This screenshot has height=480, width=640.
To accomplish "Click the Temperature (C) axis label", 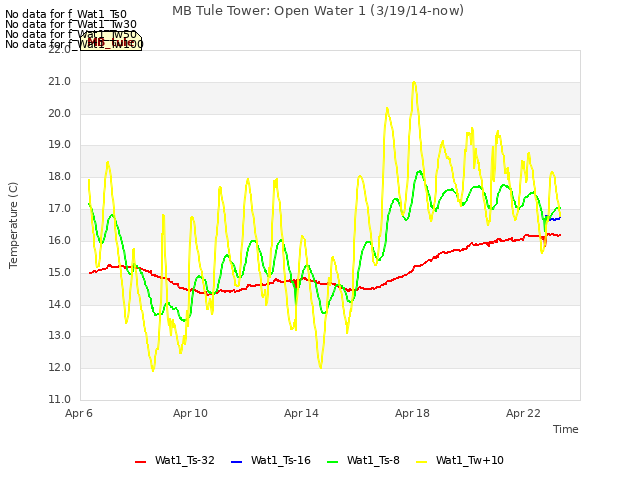I will [x=13, y=225].
